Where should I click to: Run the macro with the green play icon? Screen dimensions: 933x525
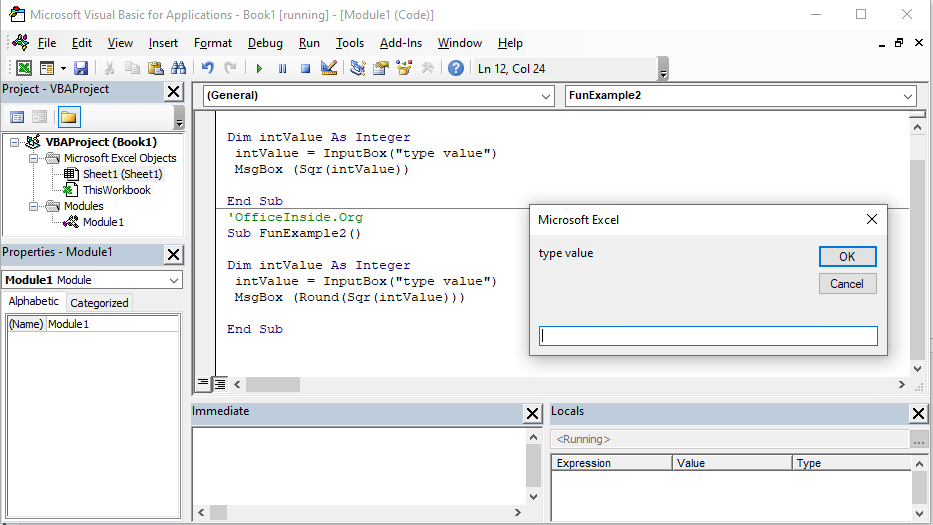(x=259, y=68)
